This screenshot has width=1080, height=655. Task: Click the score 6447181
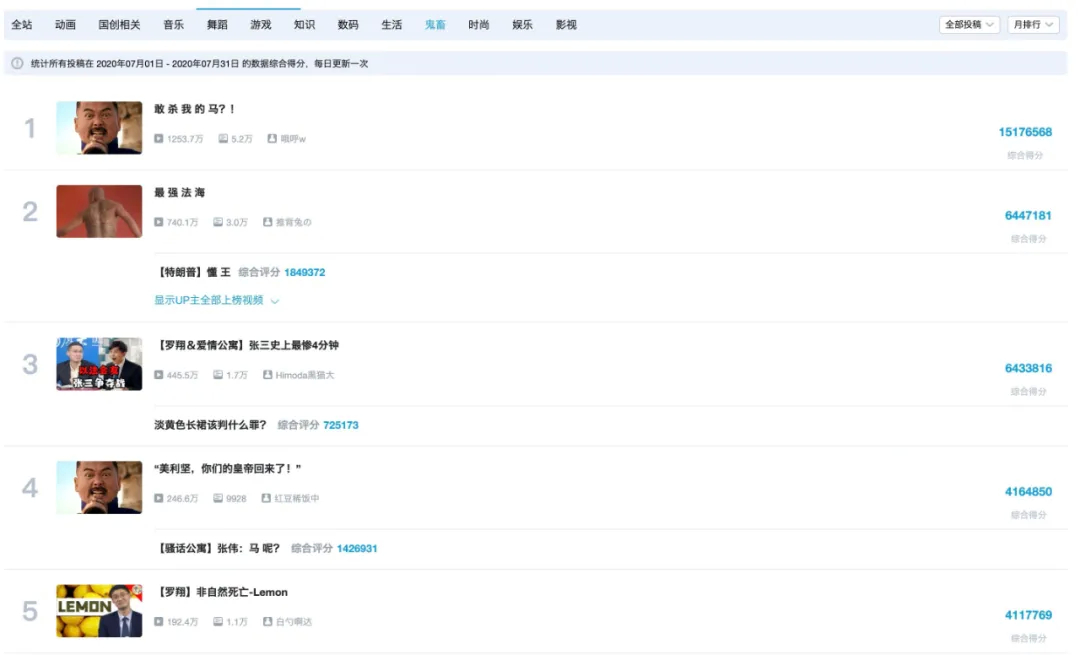pyautogui.click(x=1028, y=216)
